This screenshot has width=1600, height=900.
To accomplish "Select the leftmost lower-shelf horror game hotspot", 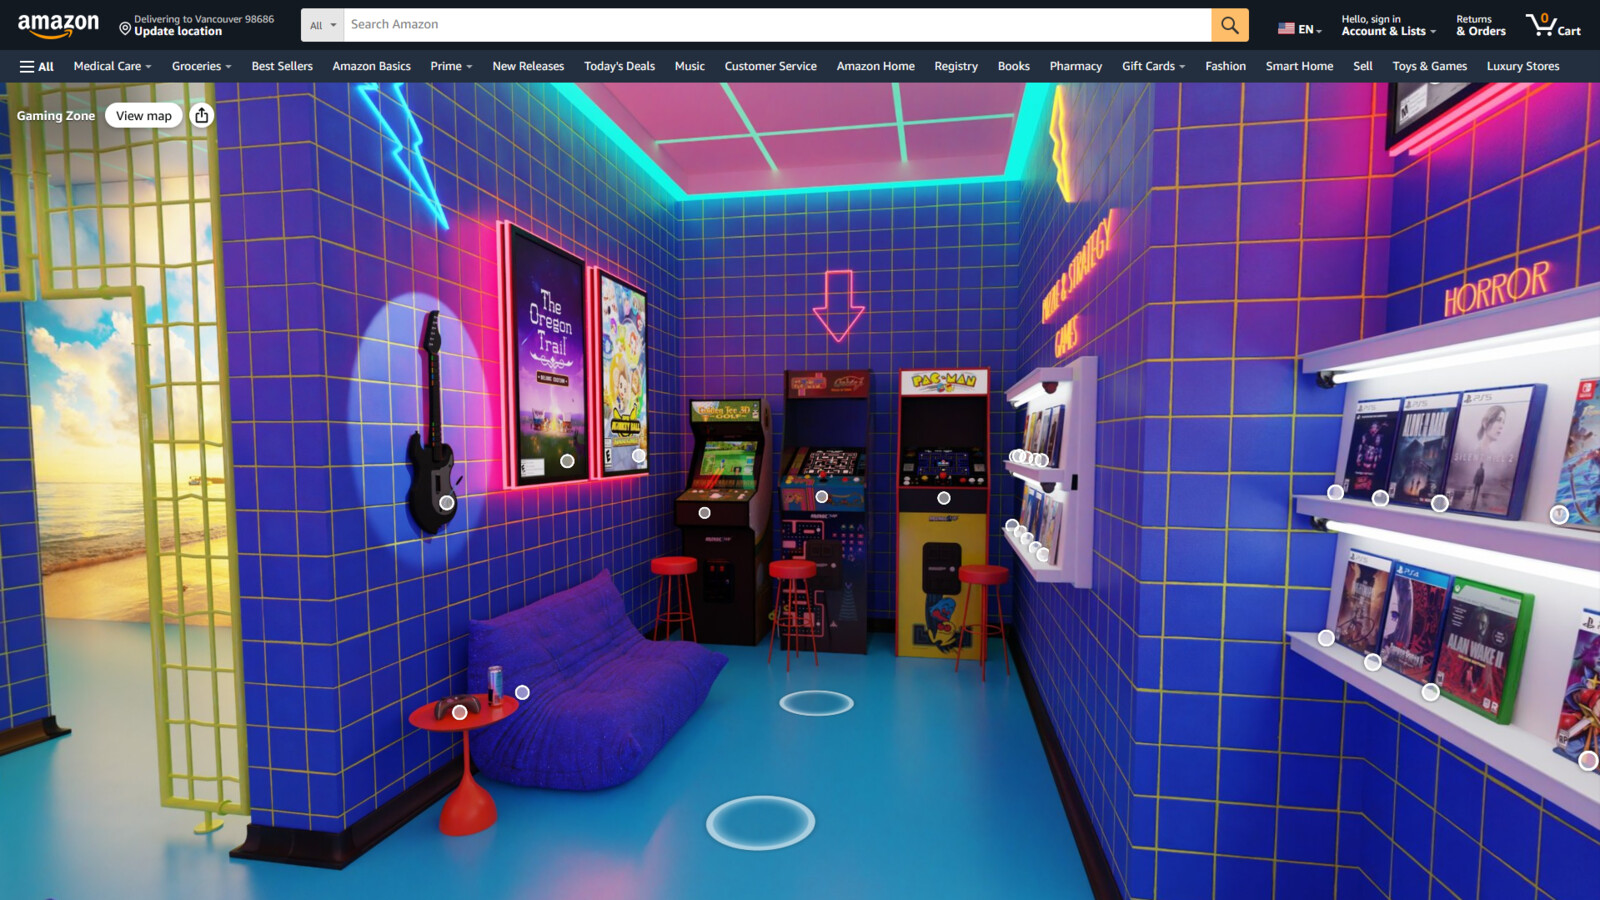I will [x=1326, y=638].
